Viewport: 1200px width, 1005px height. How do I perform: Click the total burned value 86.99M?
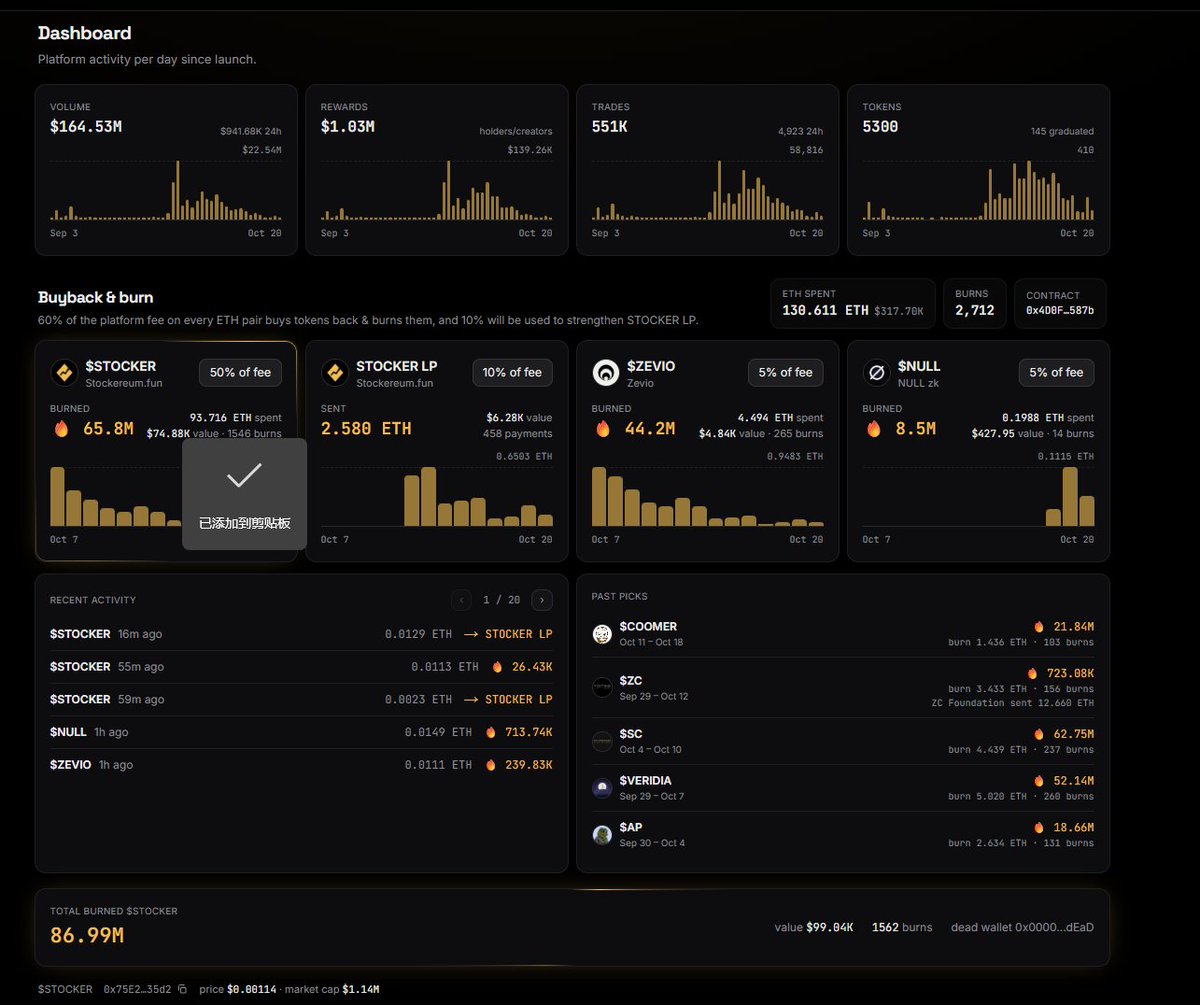point(87,936)
